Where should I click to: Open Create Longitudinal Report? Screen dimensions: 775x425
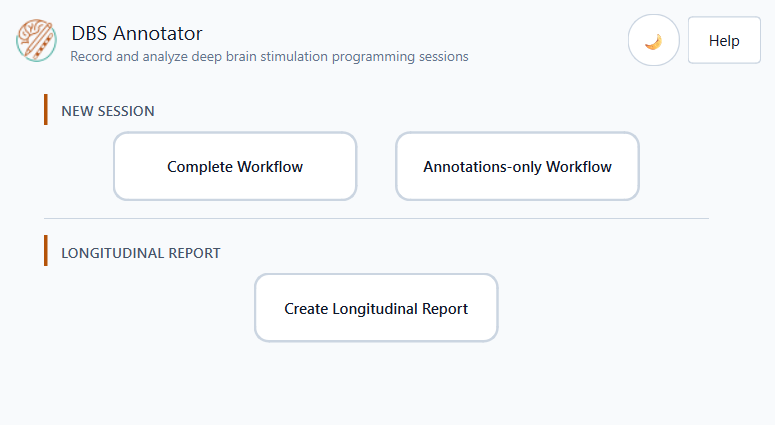376,308
